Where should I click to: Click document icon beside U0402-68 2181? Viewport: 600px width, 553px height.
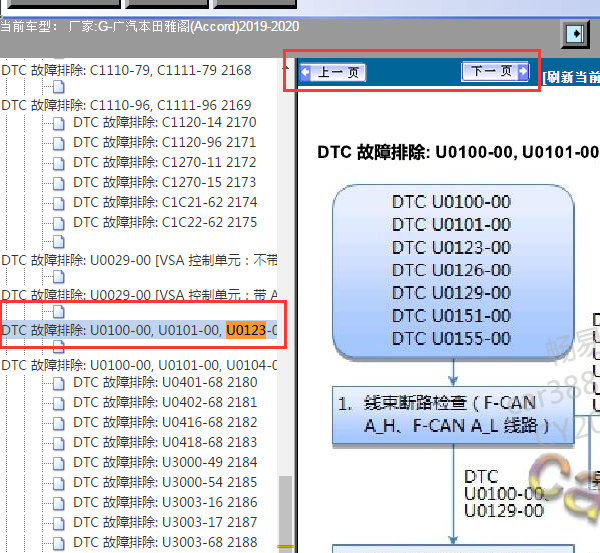click(x=59, y=403)
